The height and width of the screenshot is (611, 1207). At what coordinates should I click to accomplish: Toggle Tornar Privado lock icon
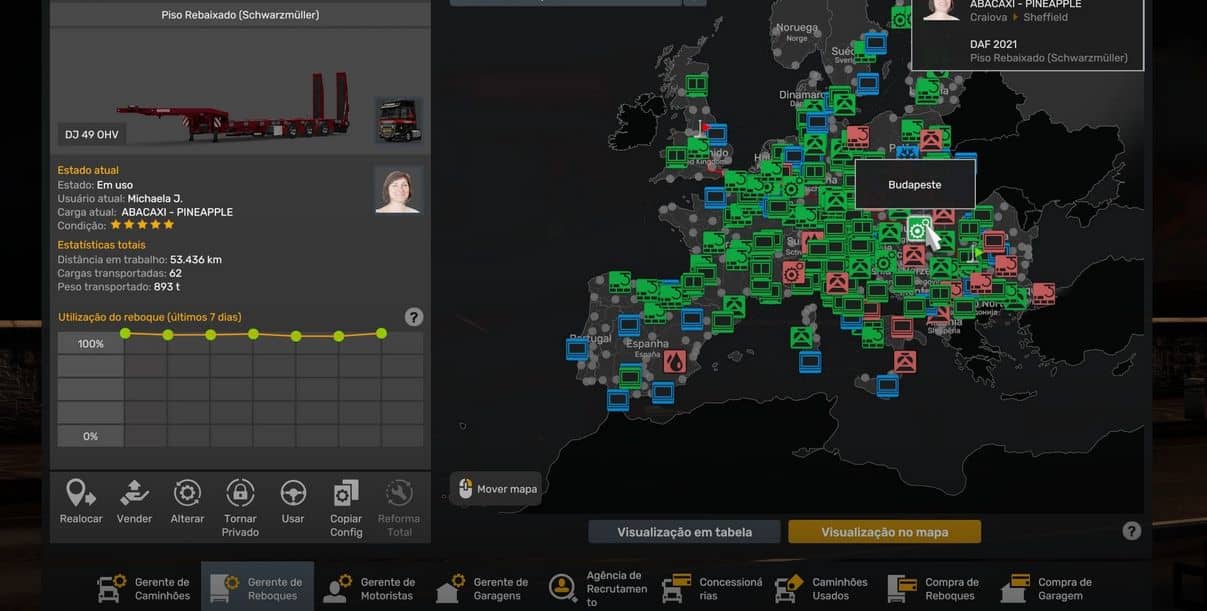[x=240, y=494]
